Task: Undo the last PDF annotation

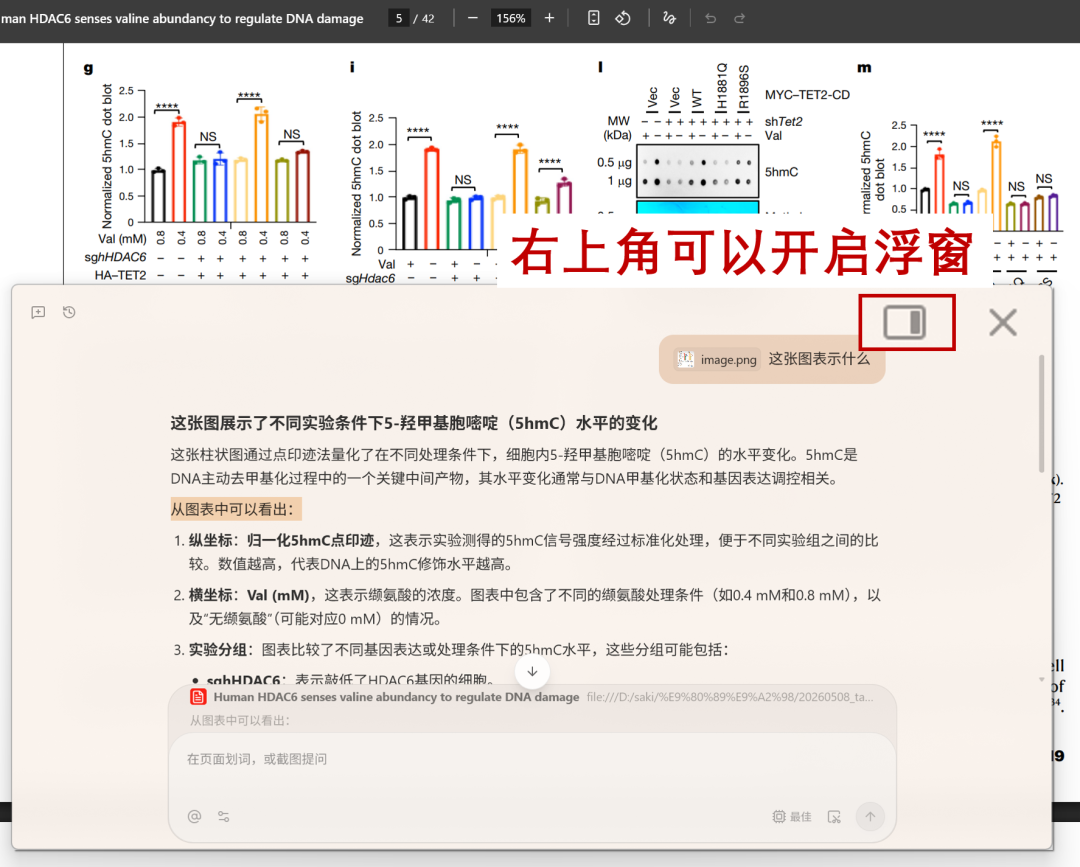Action: (x=710, y=19)
